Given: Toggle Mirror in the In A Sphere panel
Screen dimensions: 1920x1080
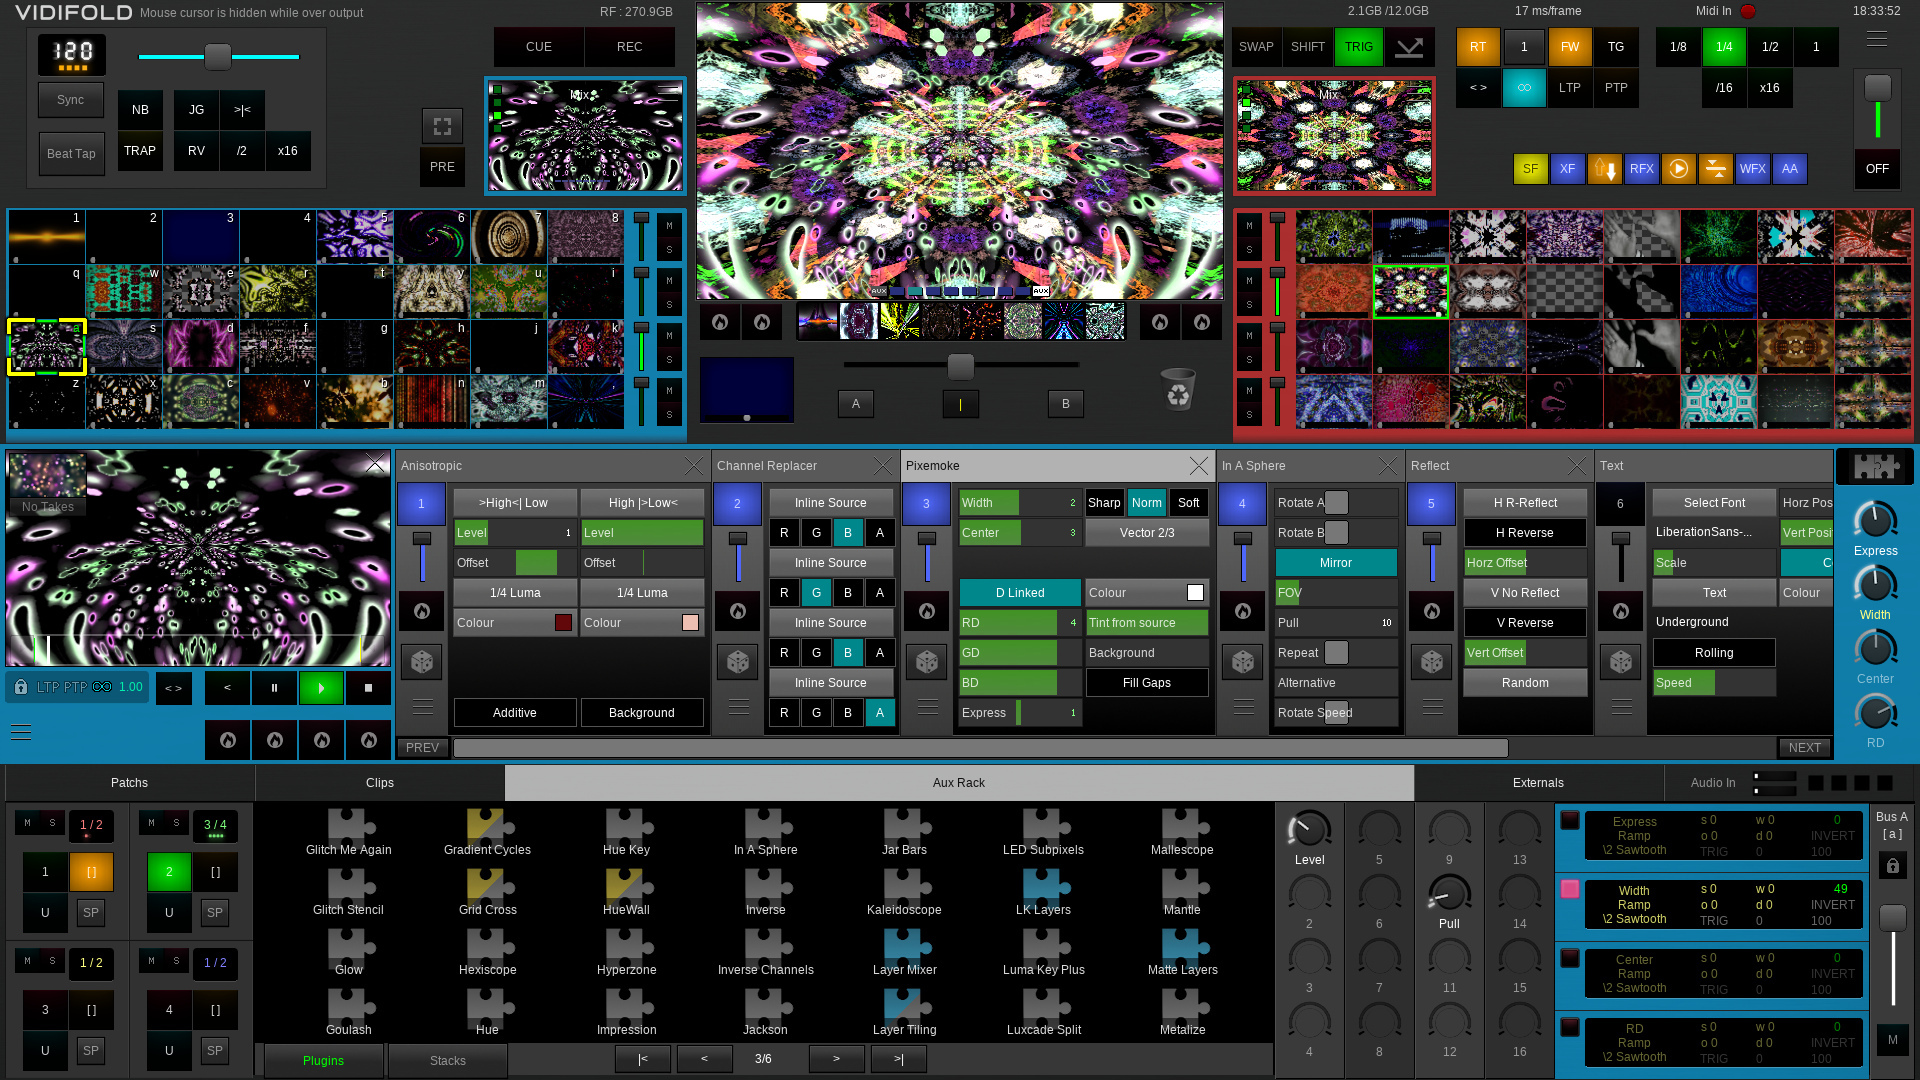Looking at the screenshot, I should [x=1335, y=563].
